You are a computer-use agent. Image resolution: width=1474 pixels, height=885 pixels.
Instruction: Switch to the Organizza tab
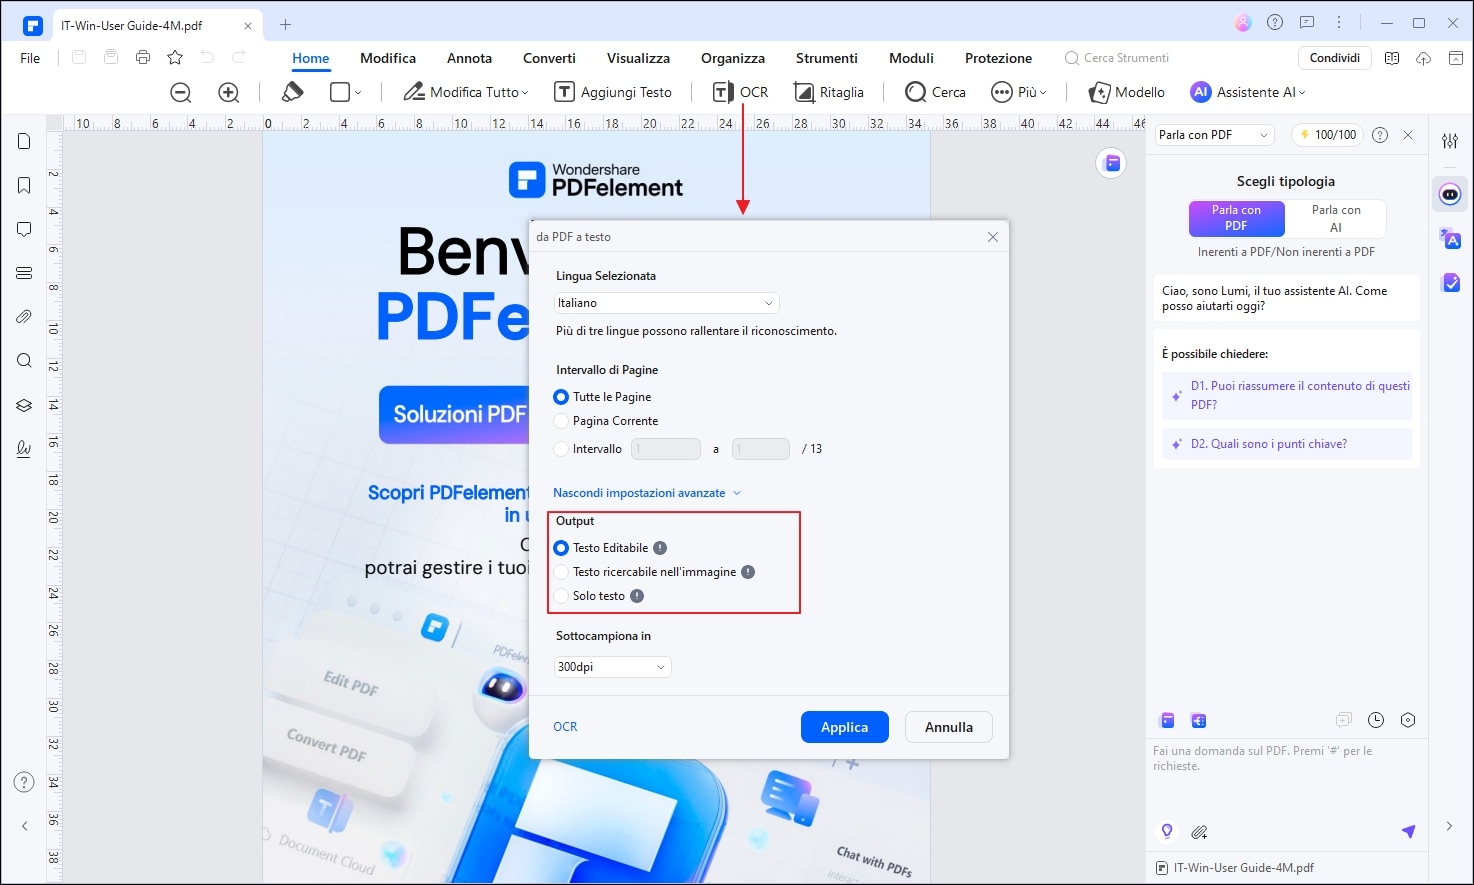coord(733,58)
